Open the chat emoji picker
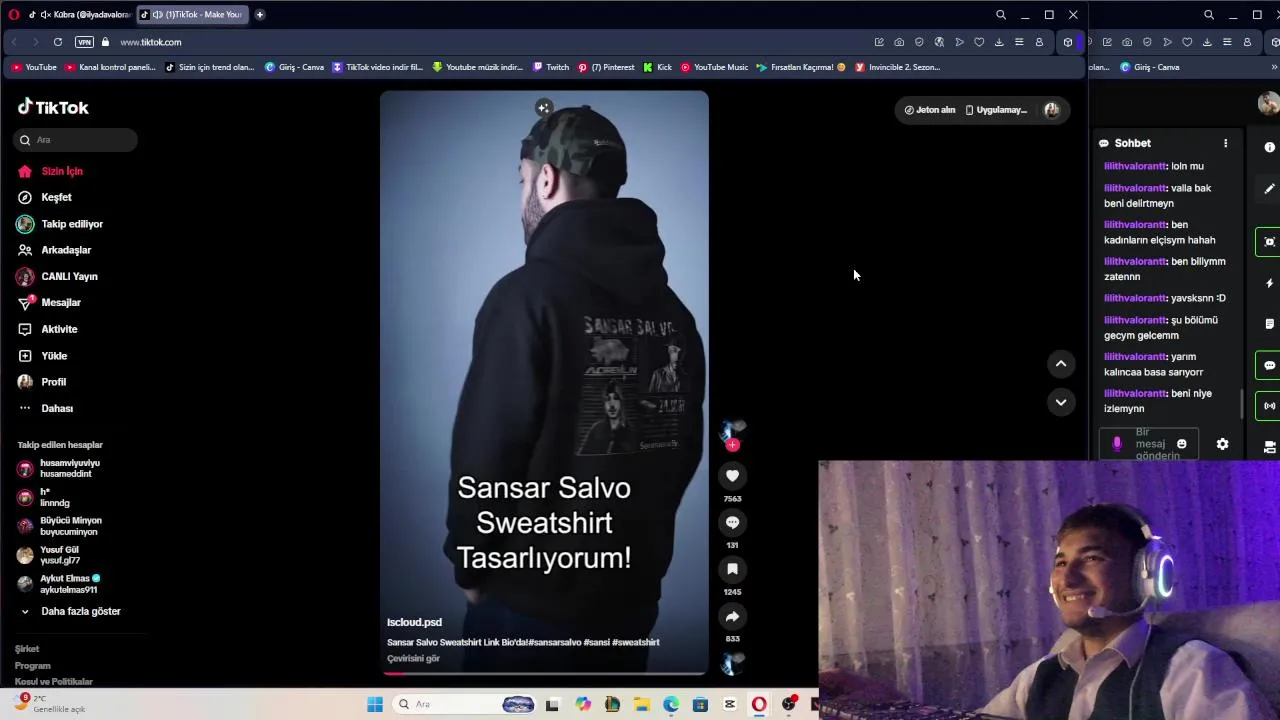Image resolution: width=1280 pixels, height=720 pixels. click(x=1181, y=444)
